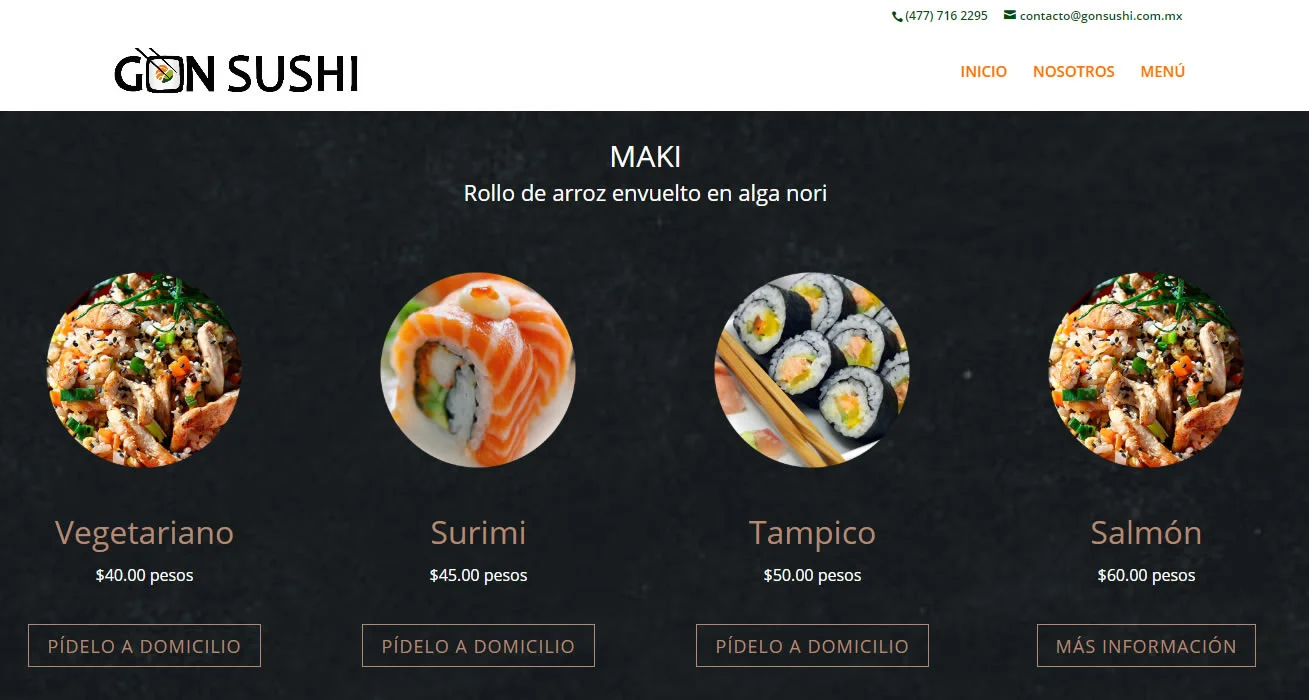Order Surimi with Pídelo a Domicilio

pyautogui.click(x=478, y=646)
